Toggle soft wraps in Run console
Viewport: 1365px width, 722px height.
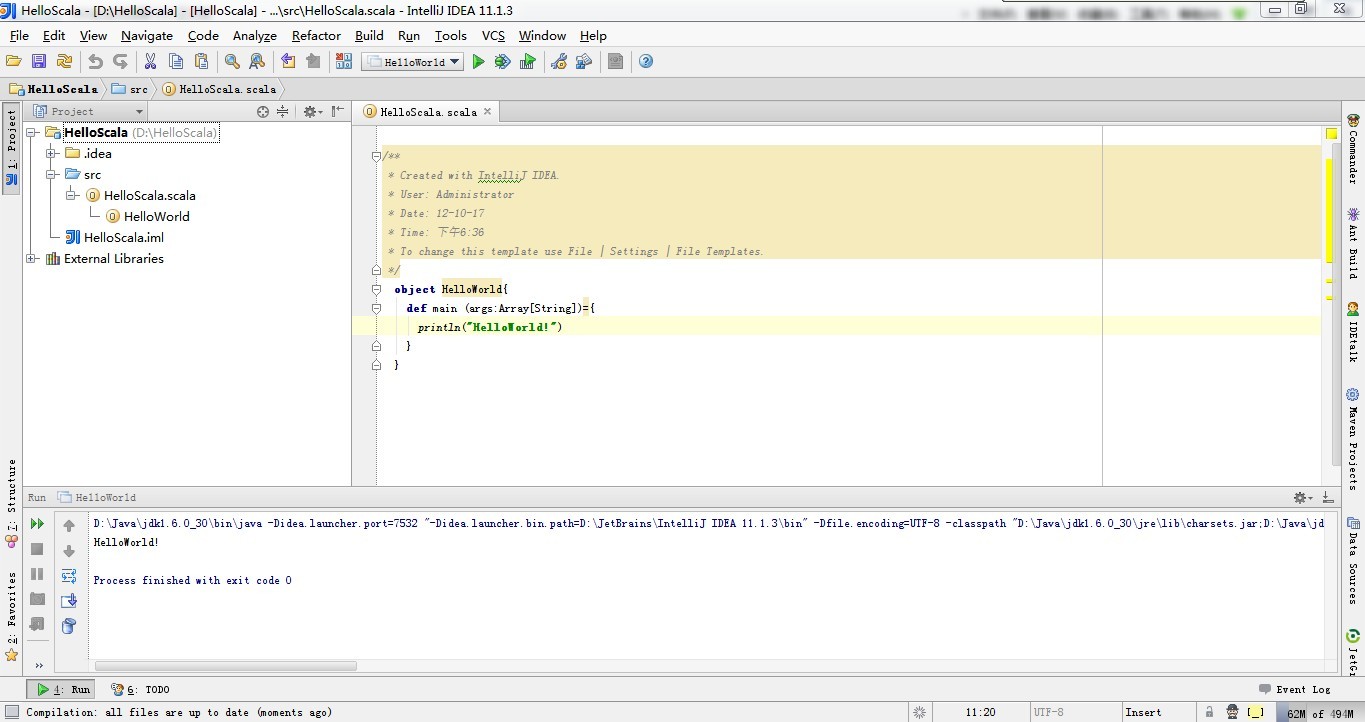point(69,575)
